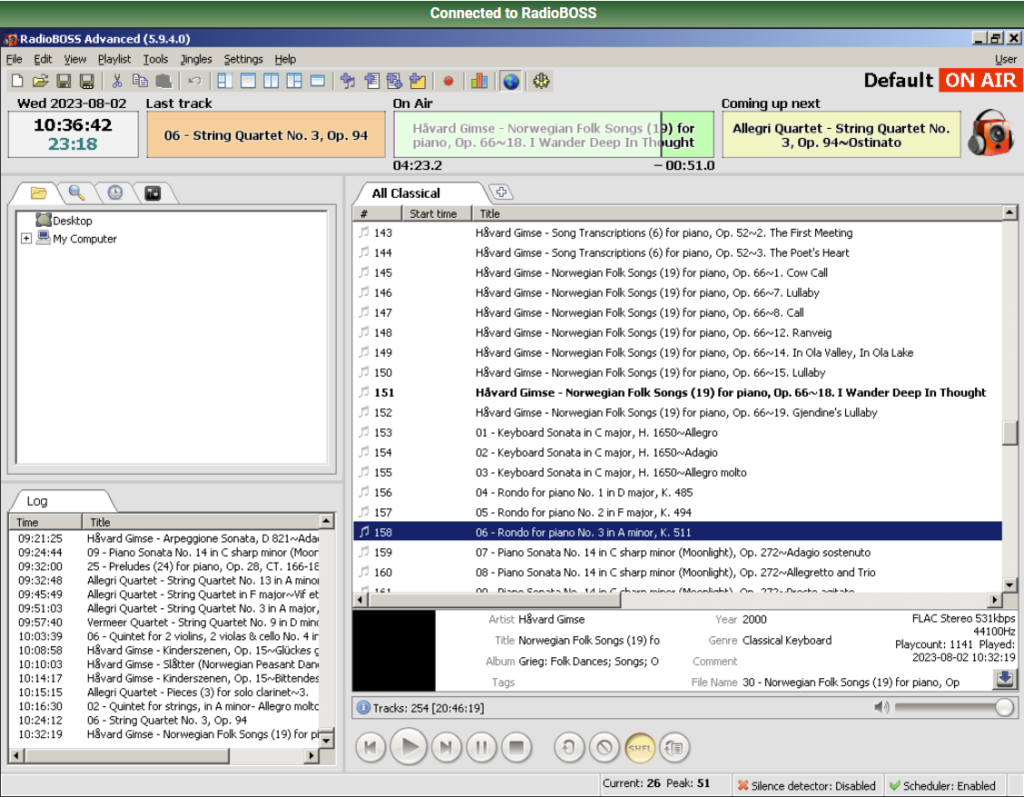Image resolution: width=1024 pixels, height=797 pixels.
Task: Select the Log tab
Action: coord(62,501)
